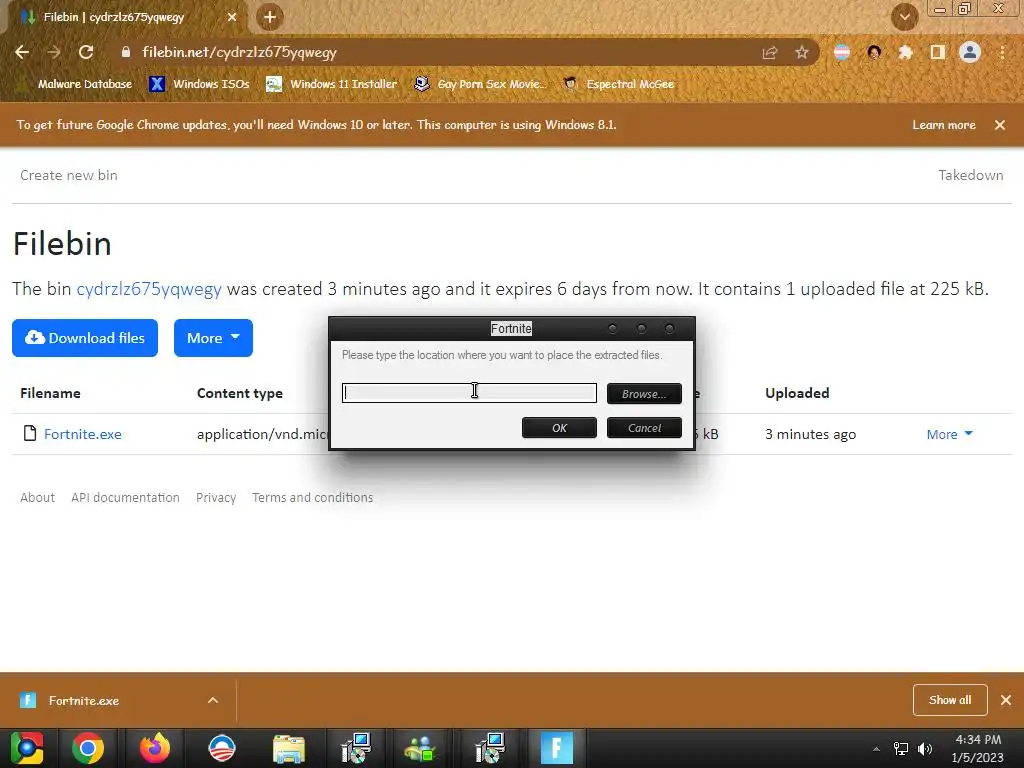Open the Fortnite.exe file link
The height and width of the screenshot is (768, 1024).
(x=83, y=434)
